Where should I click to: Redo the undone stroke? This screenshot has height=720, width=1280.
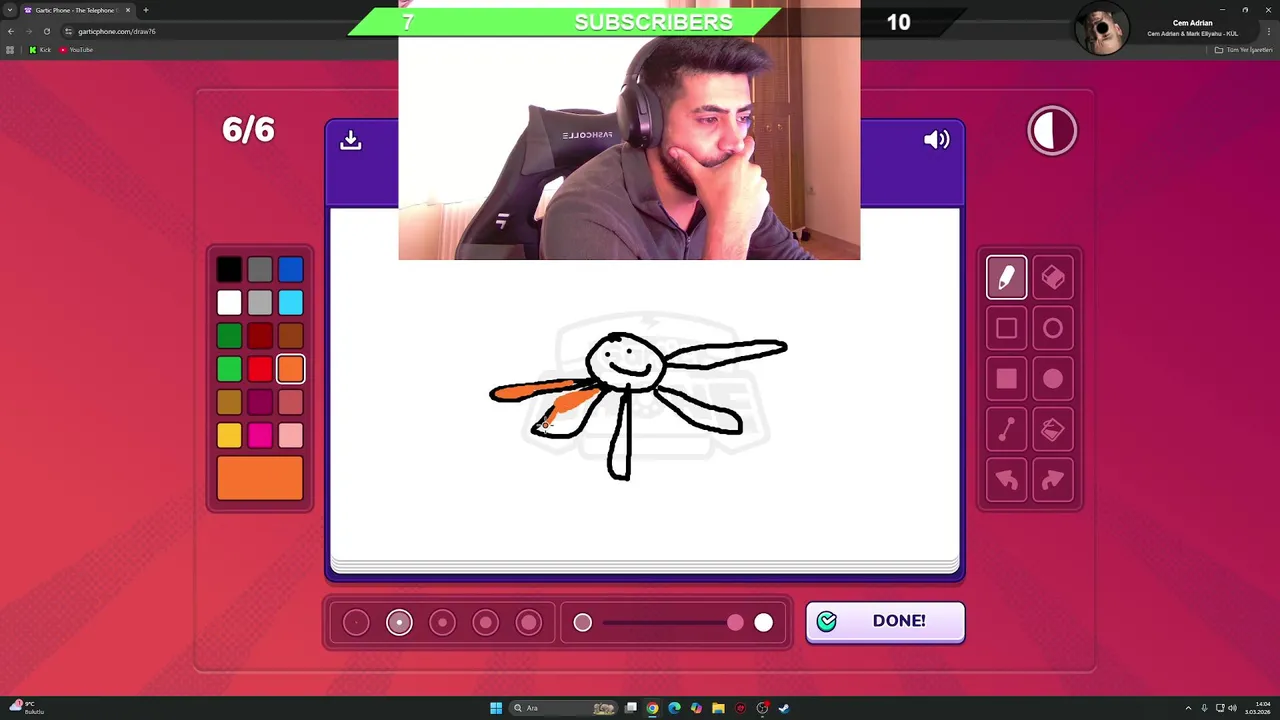(x=1053, y=481)
